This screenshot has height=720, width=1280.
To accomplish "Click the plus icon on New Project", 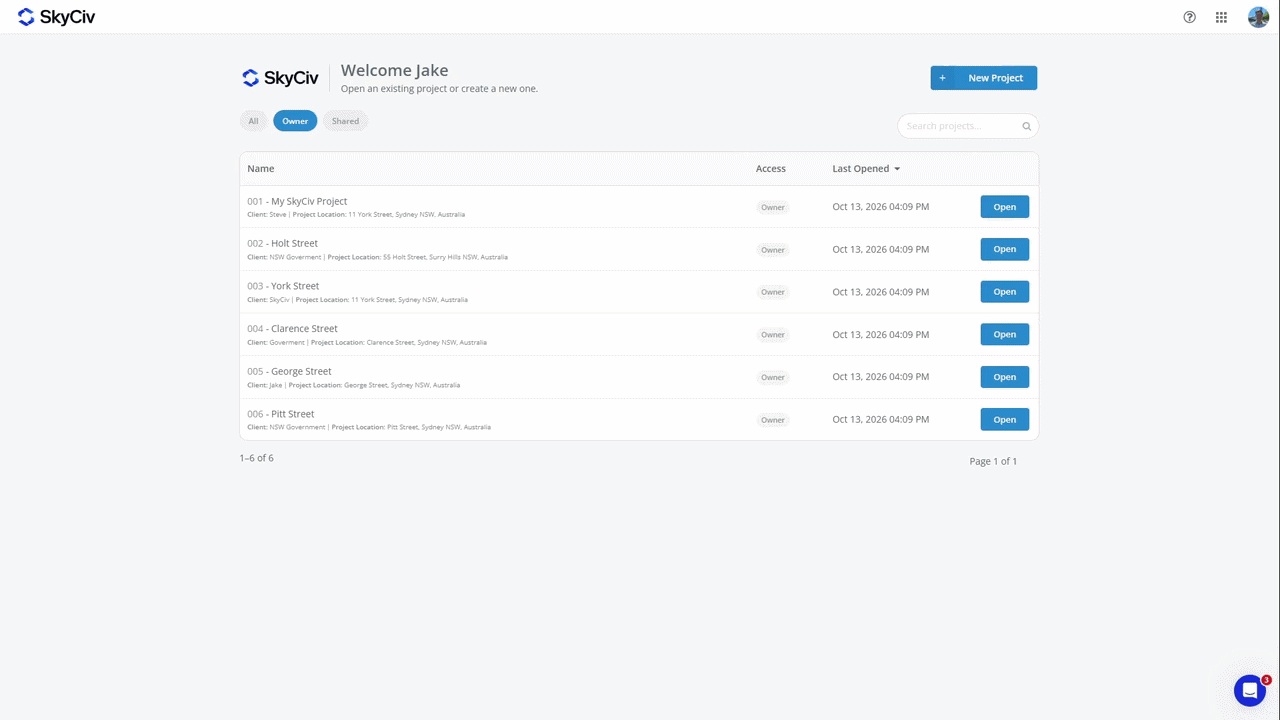I will coord(942,78).
